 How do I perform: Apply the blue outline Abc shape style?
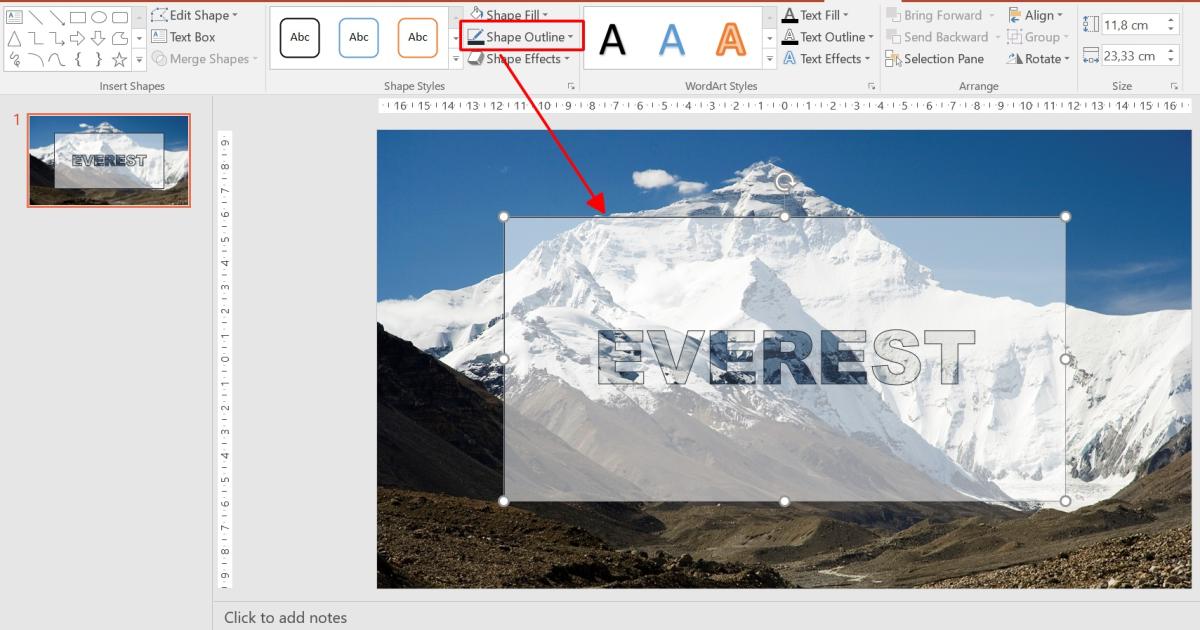[359, 37]
